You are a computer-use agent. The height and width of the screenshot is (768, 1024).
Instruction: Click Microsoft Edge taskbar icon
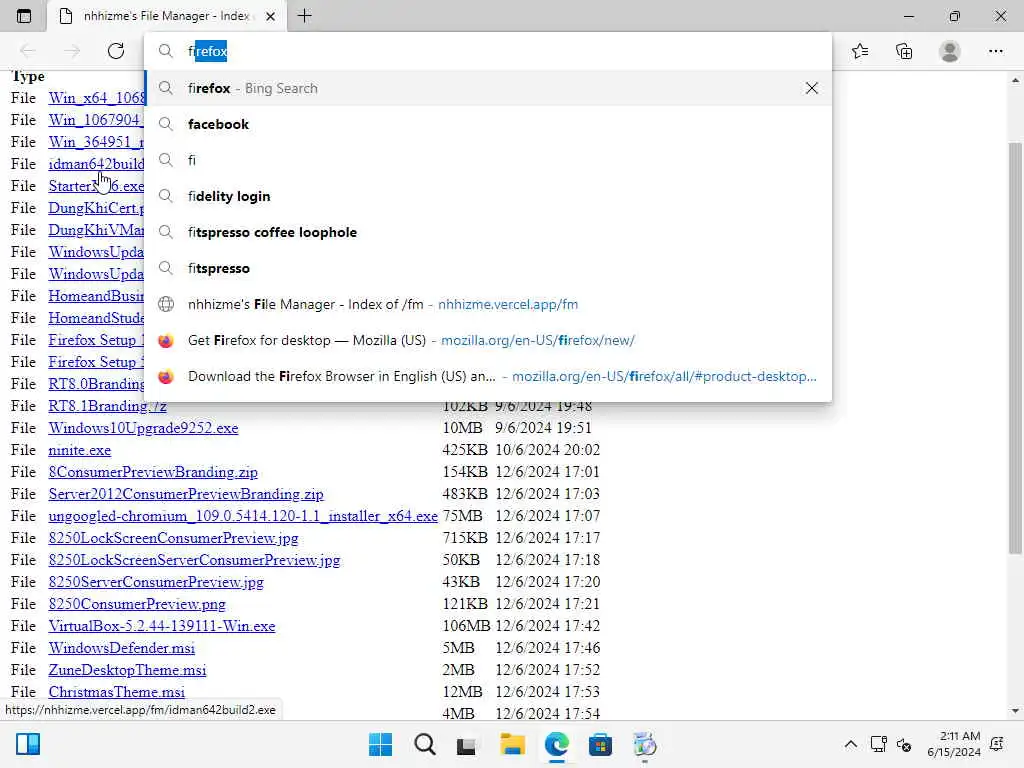click(x=556, y=744)
